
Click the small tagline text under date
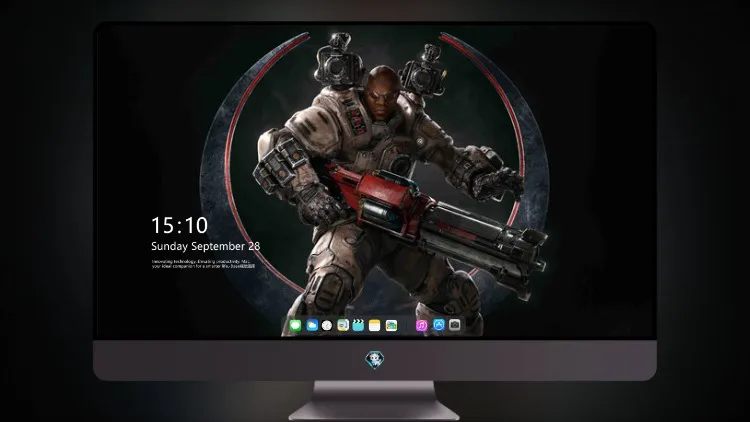(203, 264)
